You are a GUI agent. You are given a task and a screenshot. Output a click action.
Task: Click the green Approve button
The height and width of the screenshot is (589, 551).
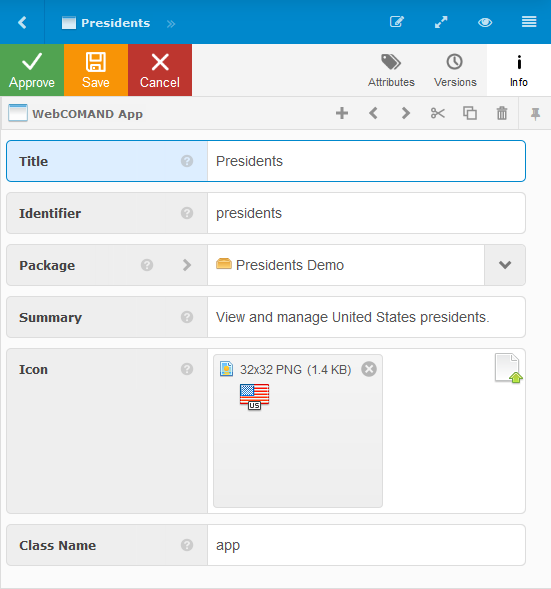click(x=32, y=70)
